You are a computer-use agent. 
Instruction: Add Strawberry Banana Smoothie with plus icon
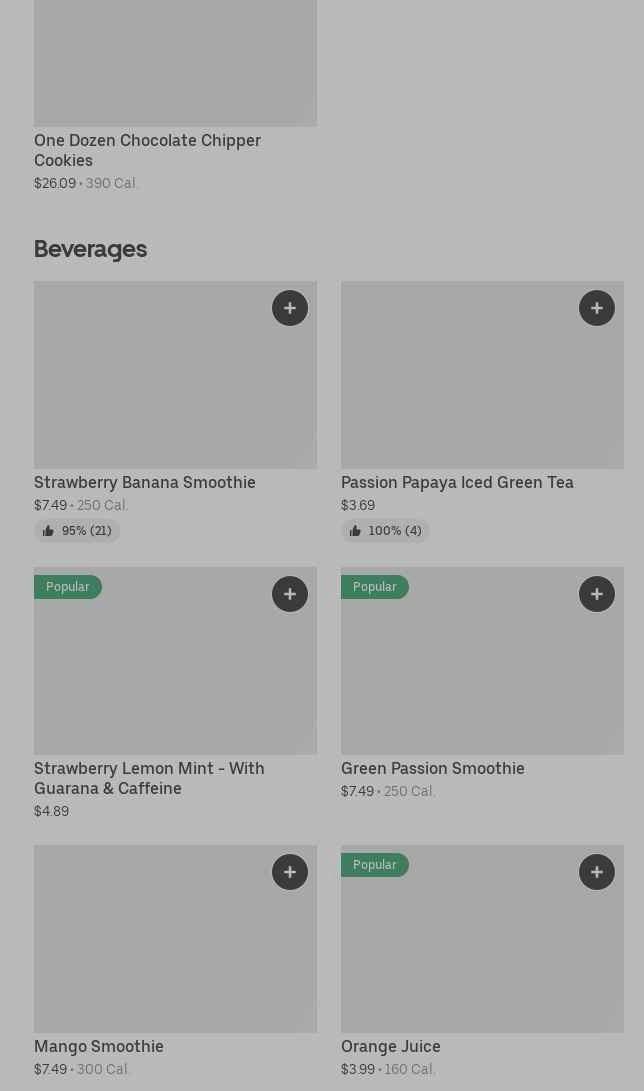(x=290, y=308)
